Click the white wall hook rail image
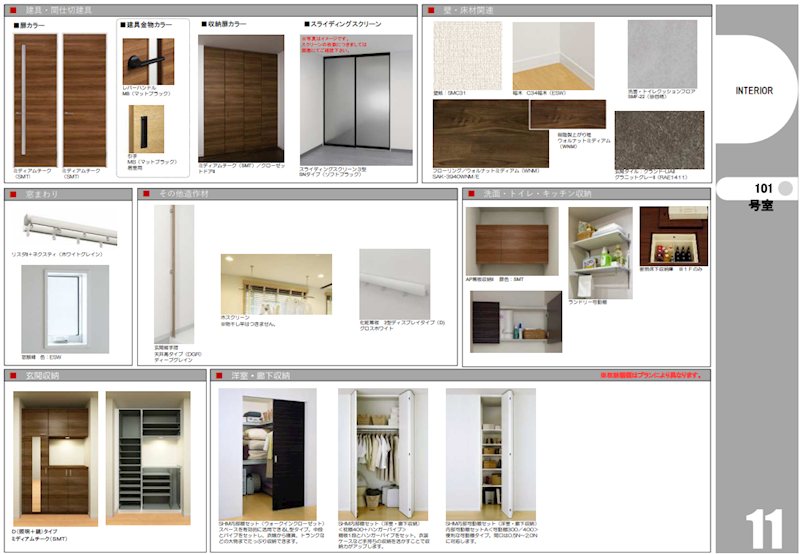Screen dimensions: 800x554 tap(394, 284)
